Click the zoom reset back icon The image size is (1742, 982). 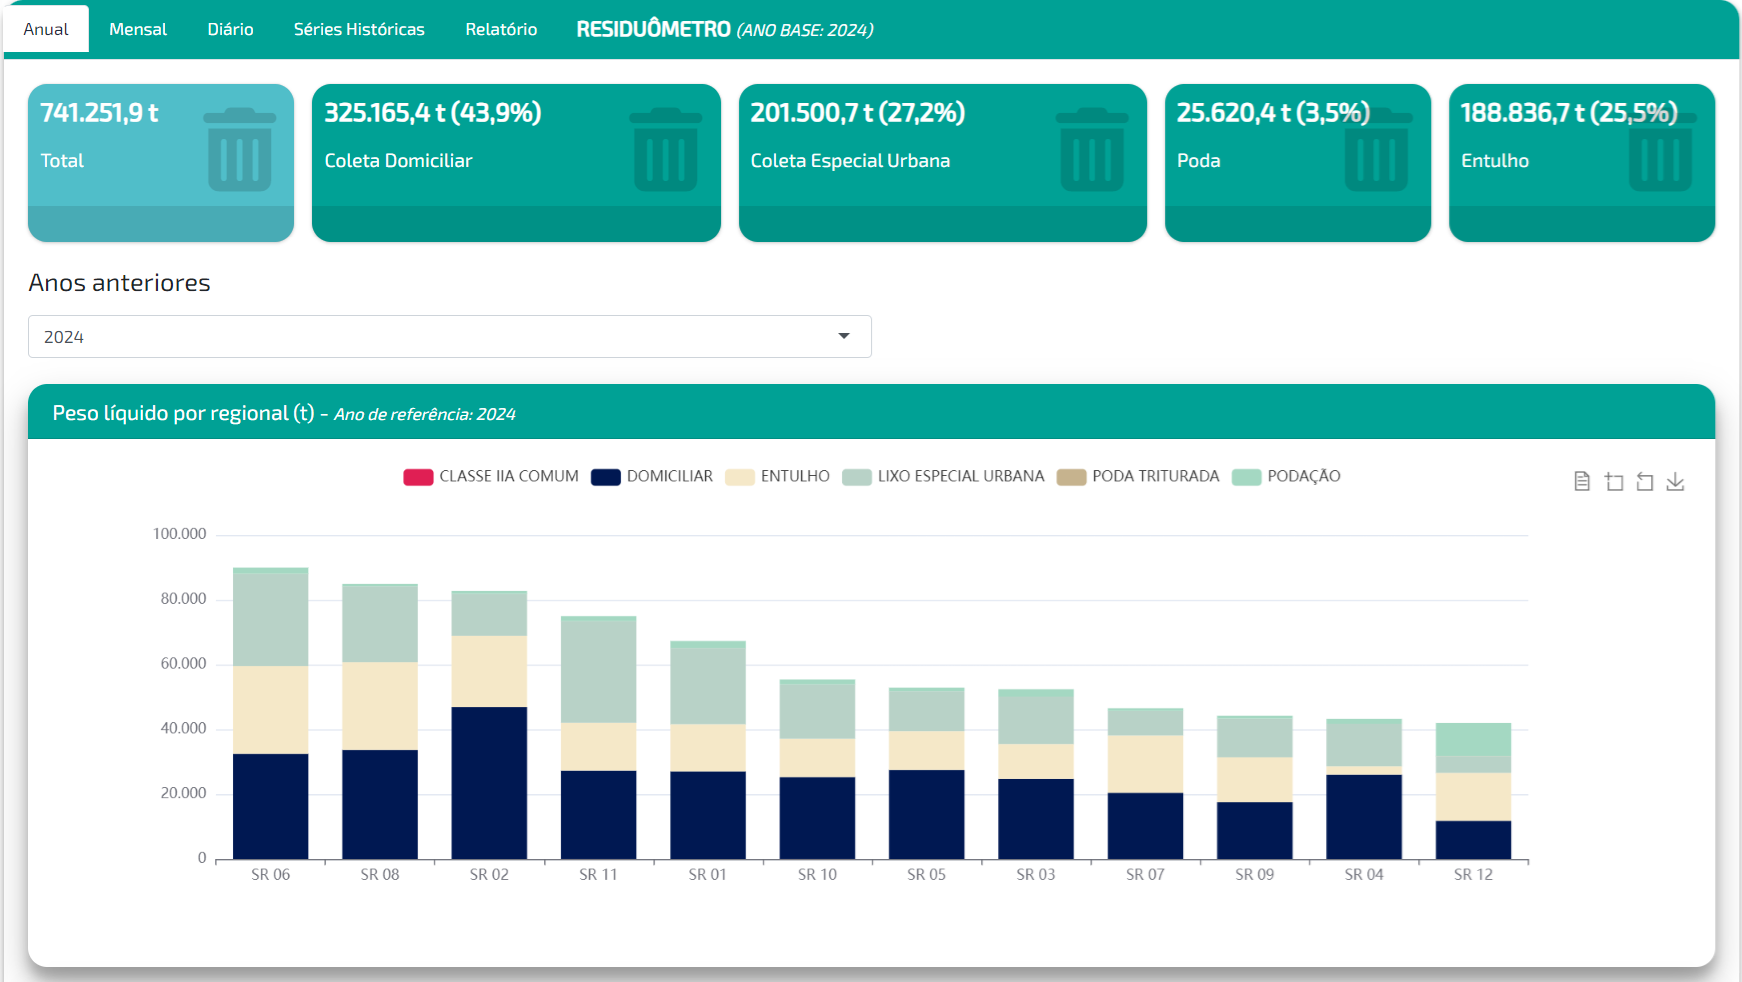(1645, 482)
